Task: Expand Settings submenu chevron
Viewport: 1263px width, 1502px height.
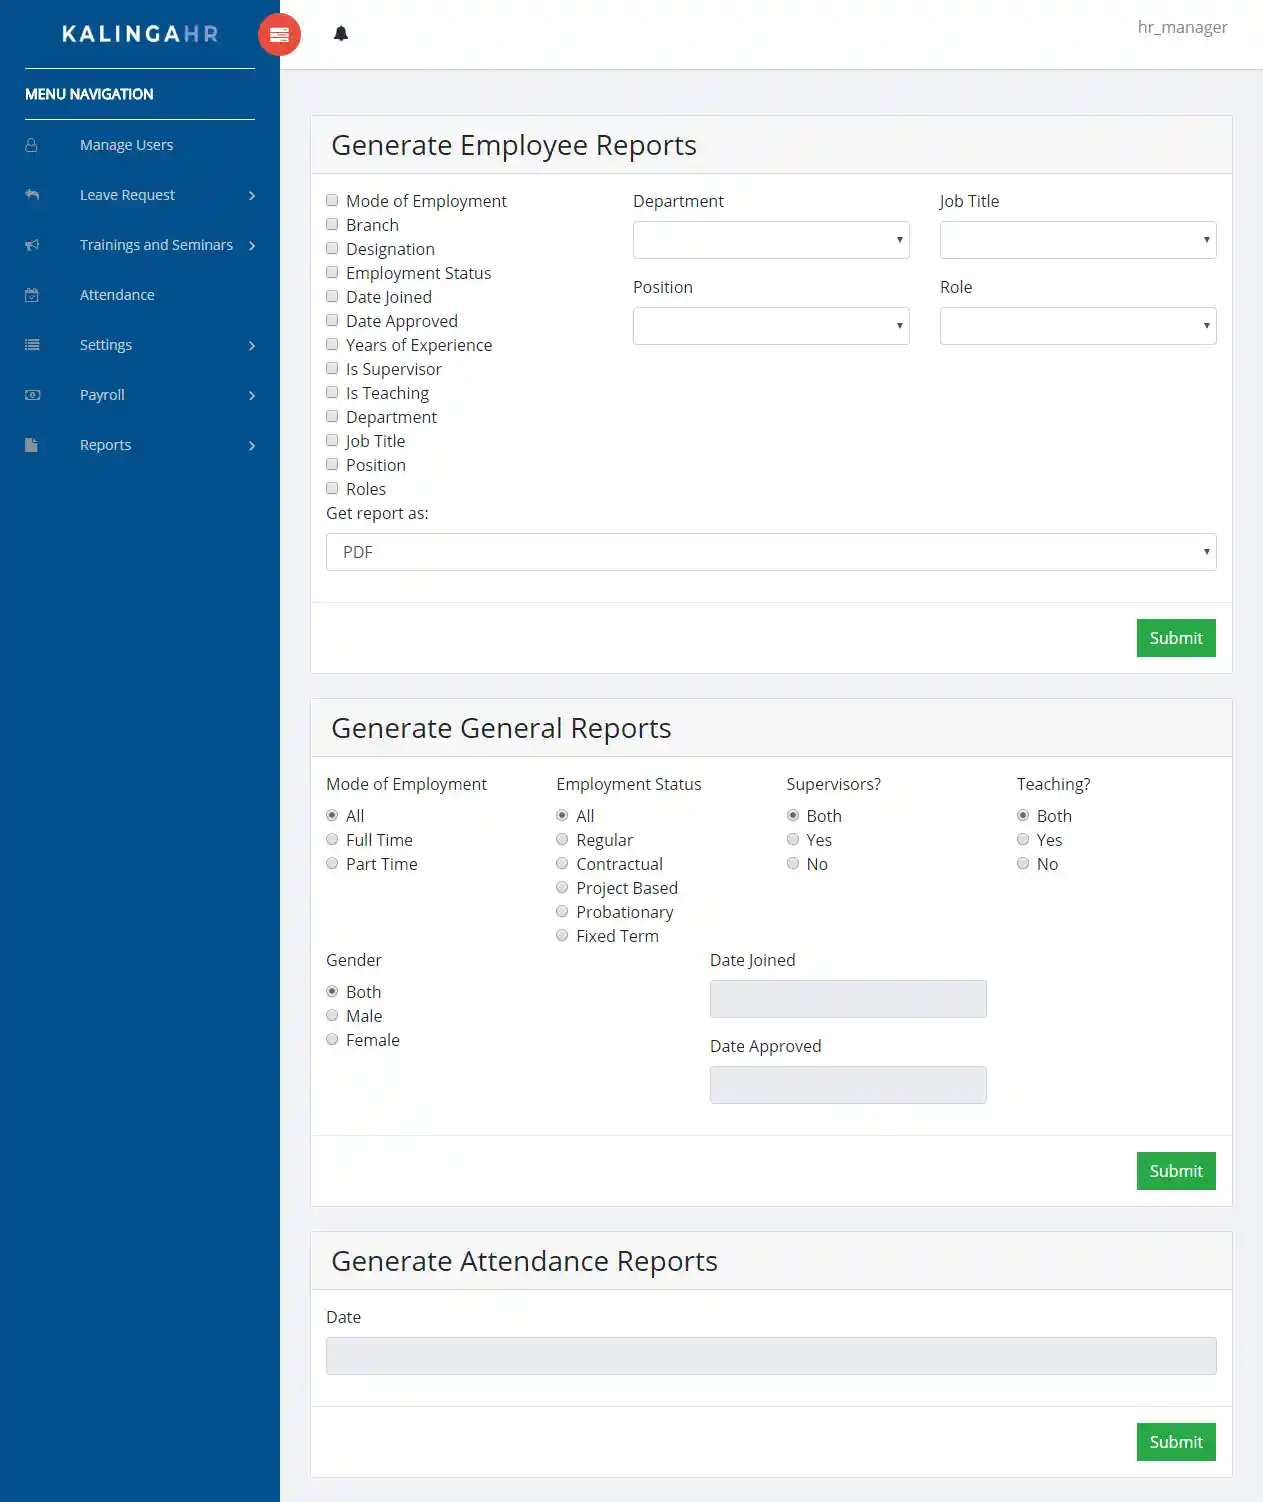Action: (252, 346)
